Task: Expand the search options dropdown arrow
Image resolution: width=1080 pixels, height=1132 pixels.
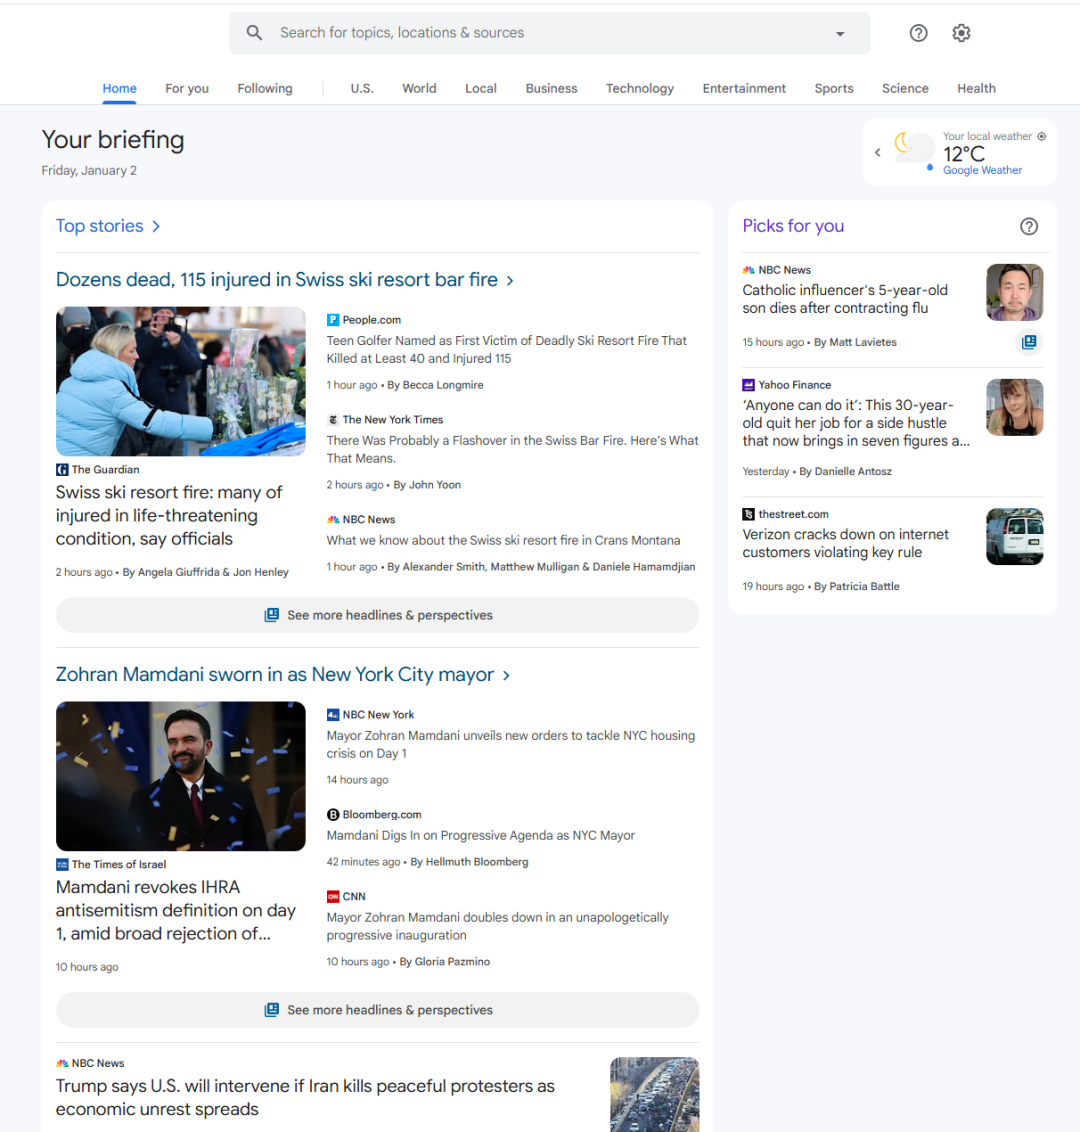Action: point(840,34)
